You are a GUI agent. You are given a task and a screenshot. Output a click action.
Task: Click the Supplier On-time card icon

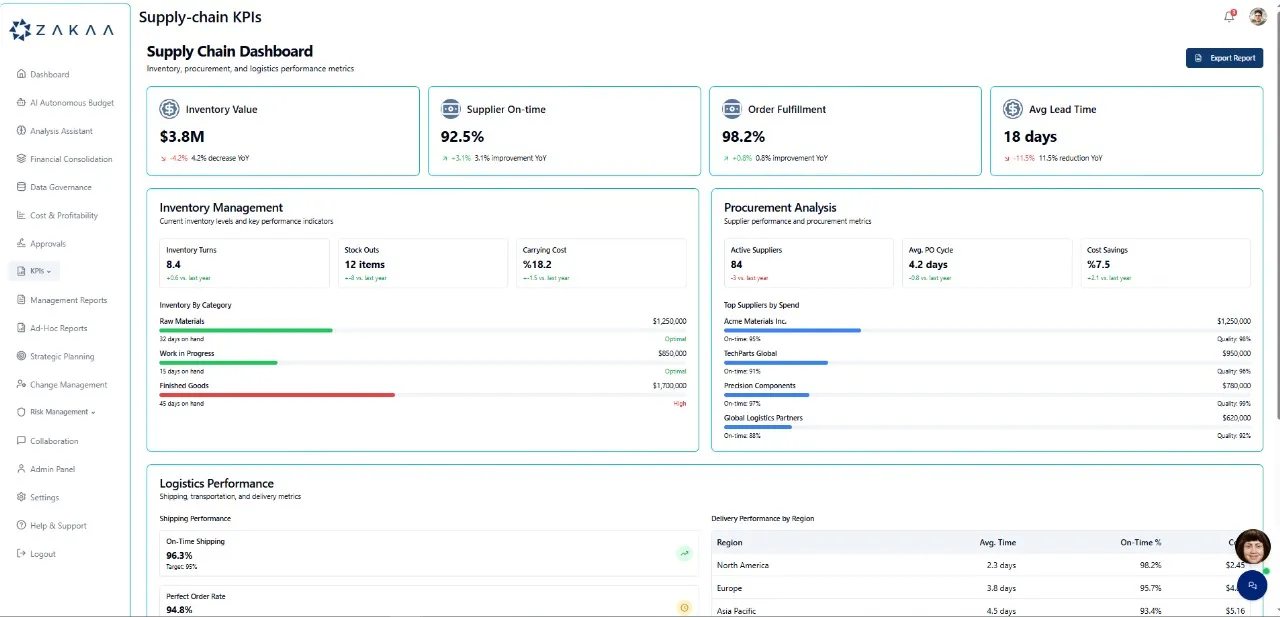451,109
